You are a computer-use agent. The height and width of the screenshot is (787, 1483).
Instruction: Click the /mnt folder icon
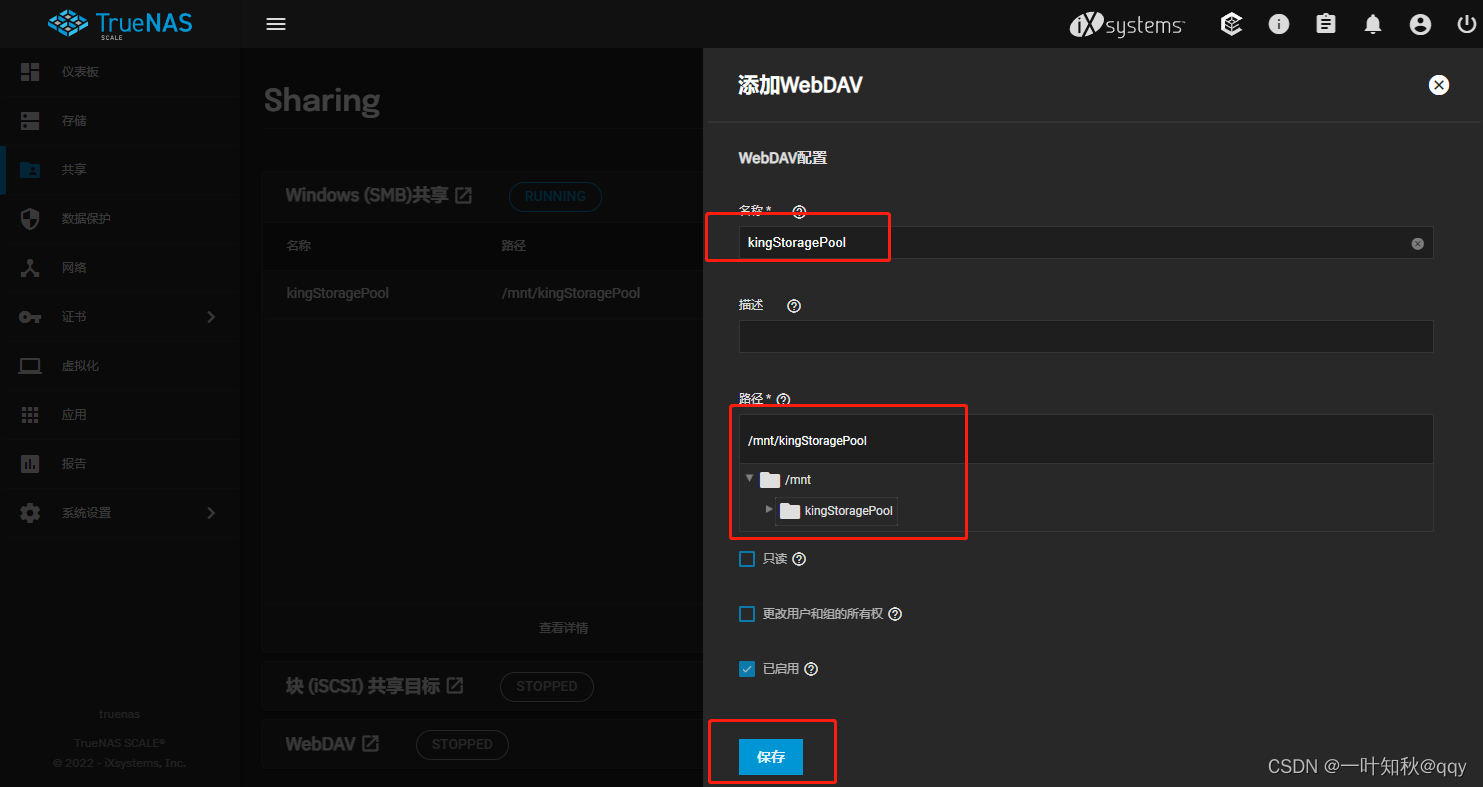coord(770,480)
